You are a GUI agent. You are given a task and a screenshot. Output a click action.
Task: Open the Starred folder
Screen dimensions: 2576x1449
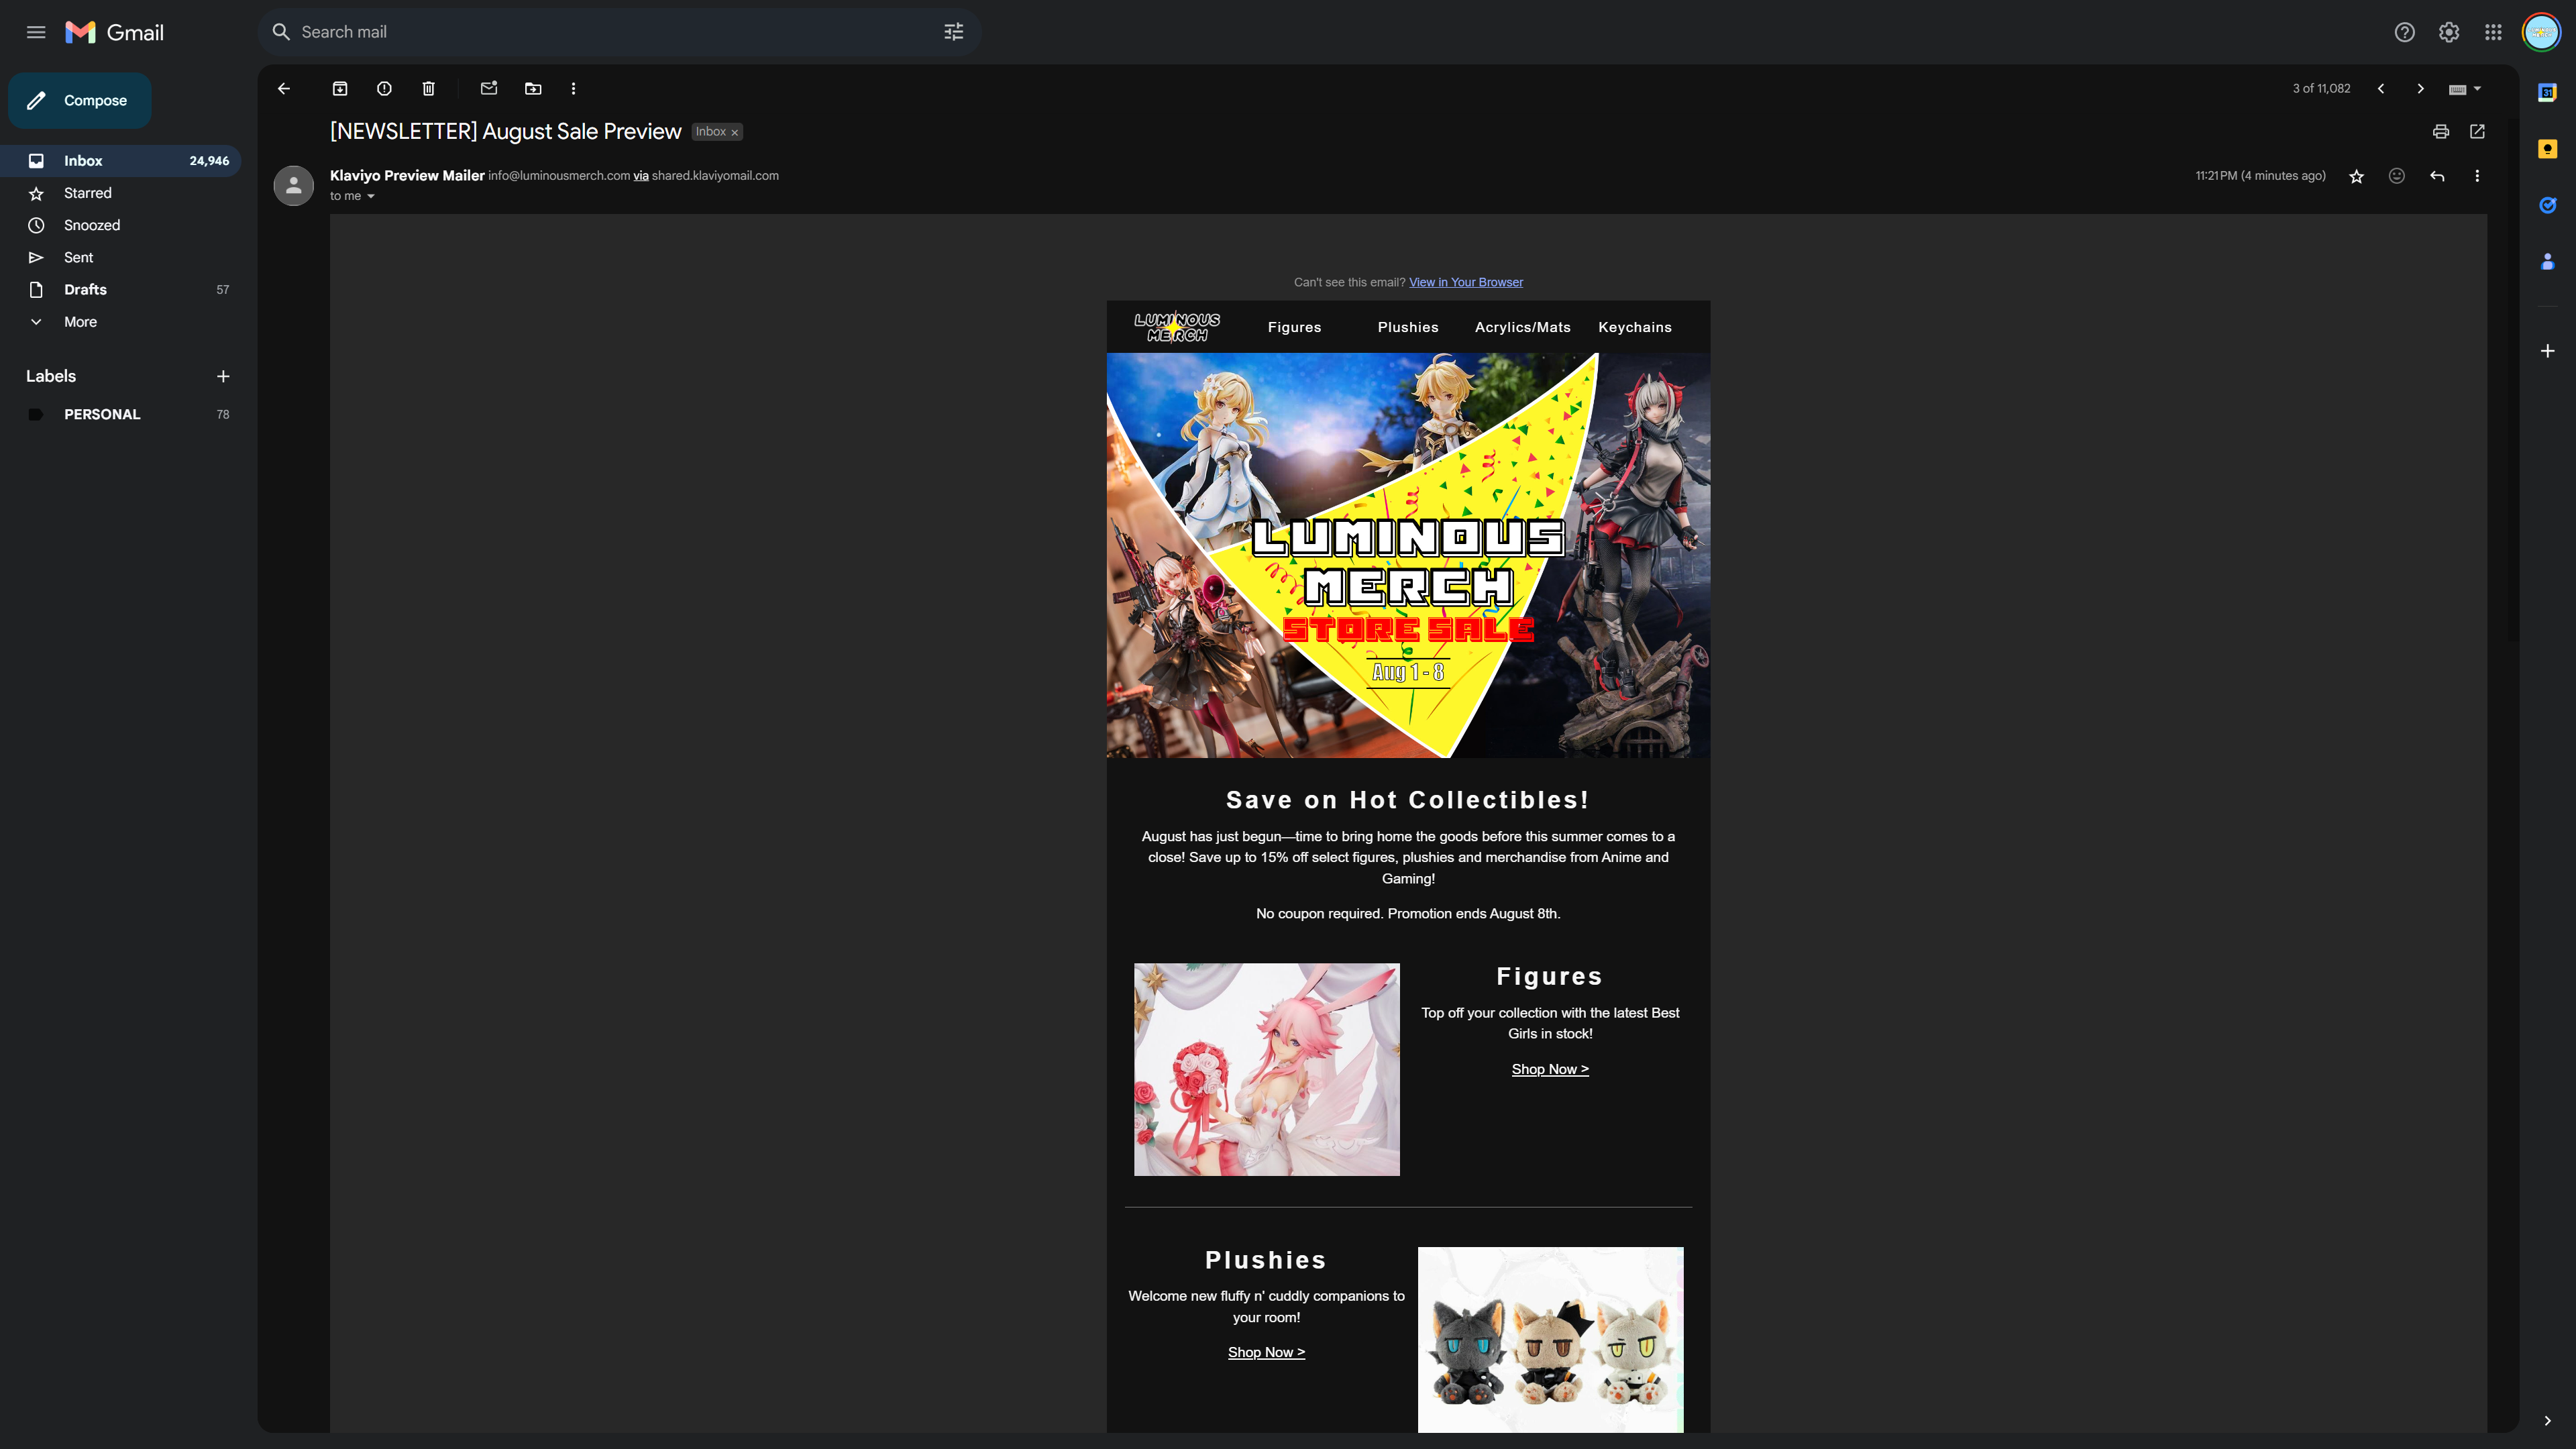[x=88, y=193]
